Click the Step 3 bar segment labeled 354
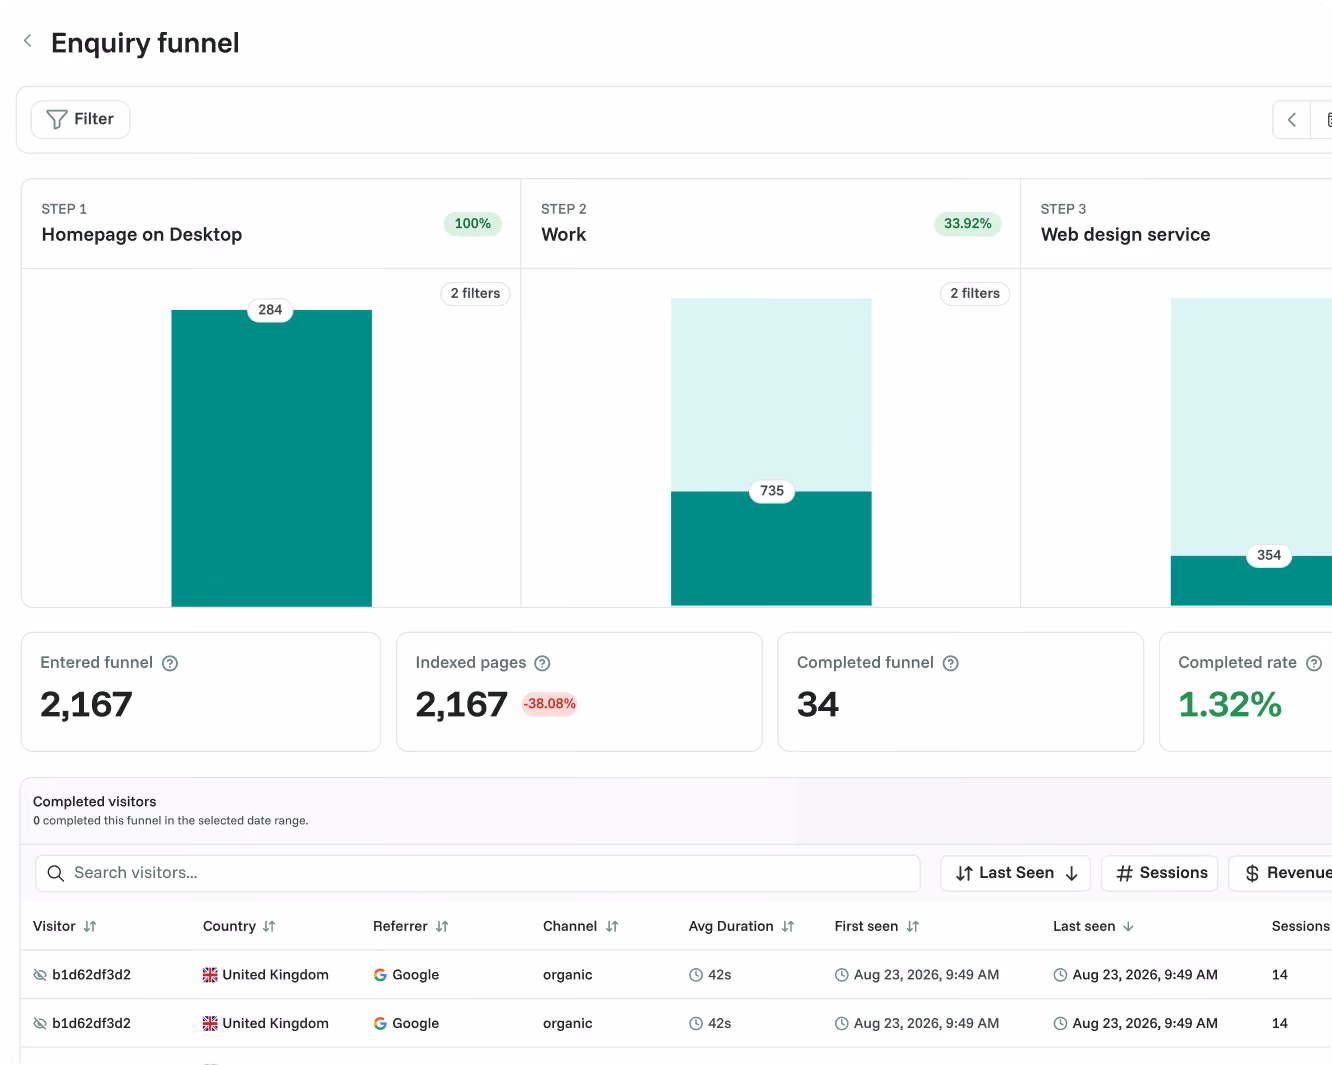This screenshot has height=1065, width=1332. [1251, 581]
